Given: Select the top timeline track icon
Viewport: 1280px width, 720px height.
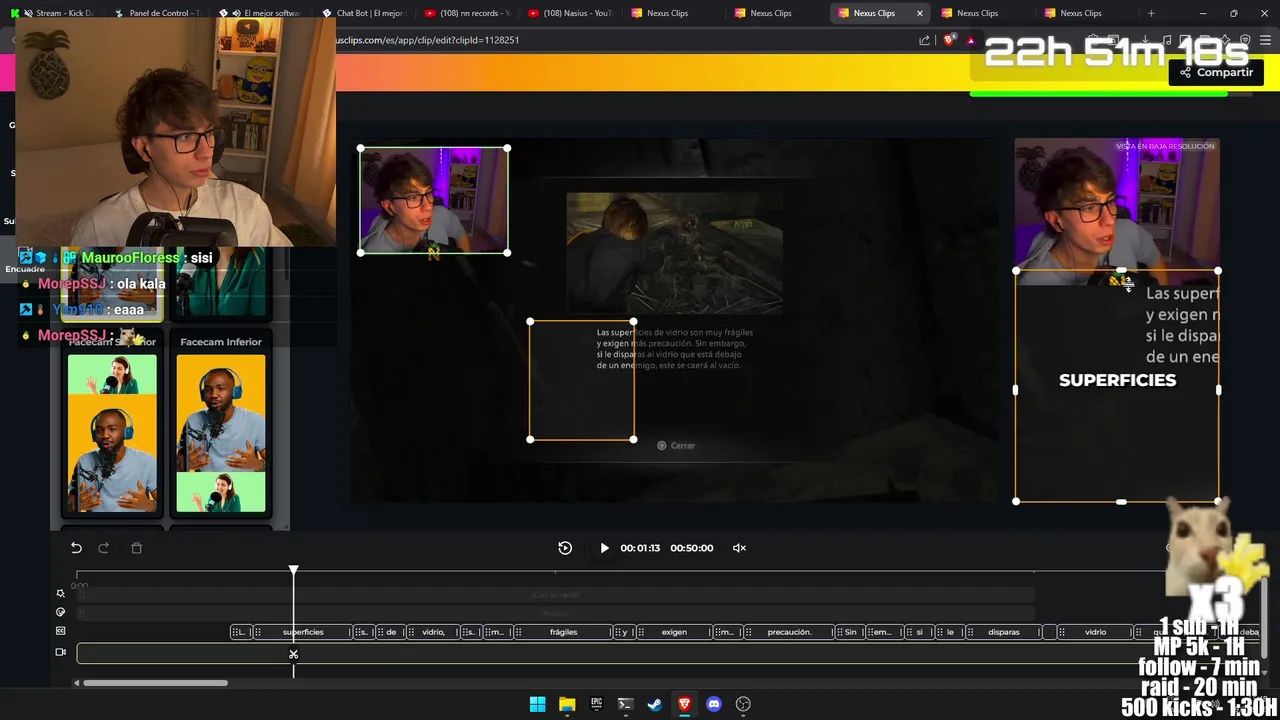Looking at the screenshot, I should (60, 593).
